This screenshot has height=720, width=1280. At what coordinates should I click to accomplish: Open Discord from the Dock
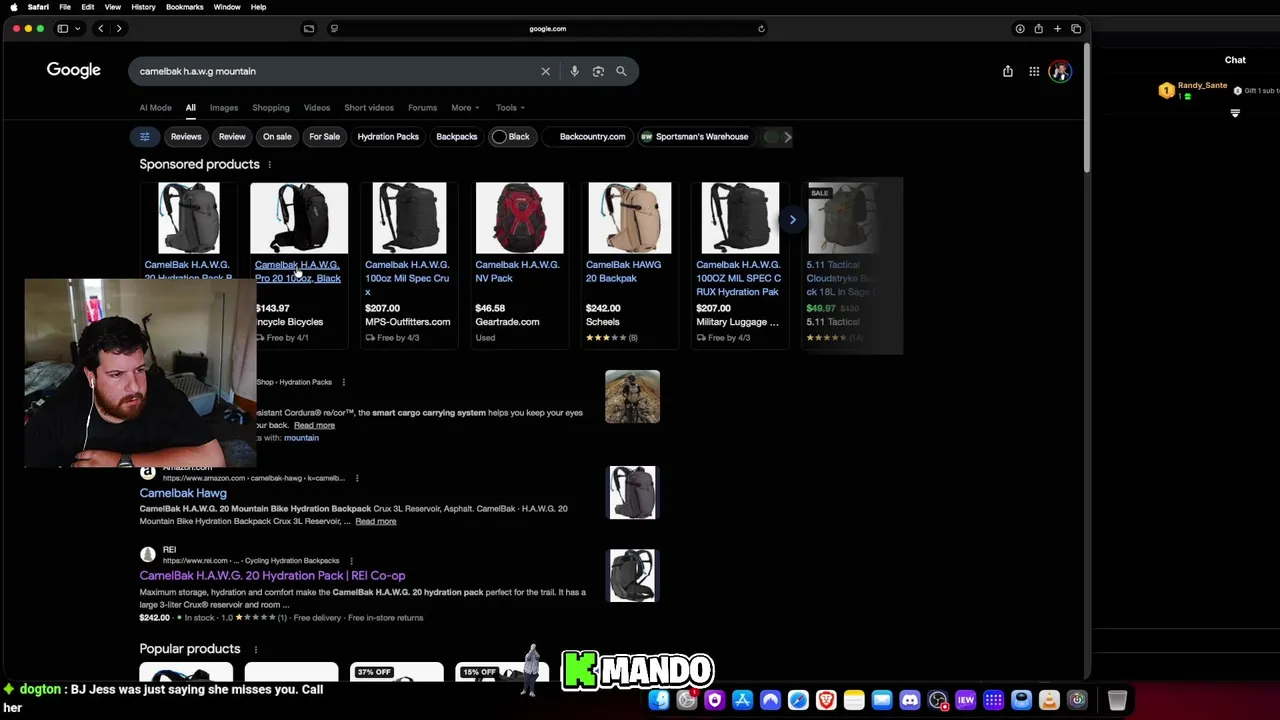[909, 700]
